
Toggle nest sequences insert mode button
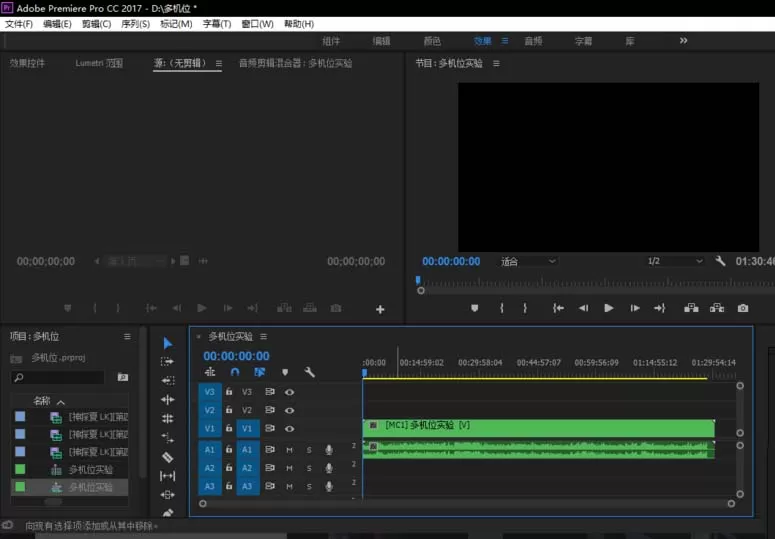[210, 372]
